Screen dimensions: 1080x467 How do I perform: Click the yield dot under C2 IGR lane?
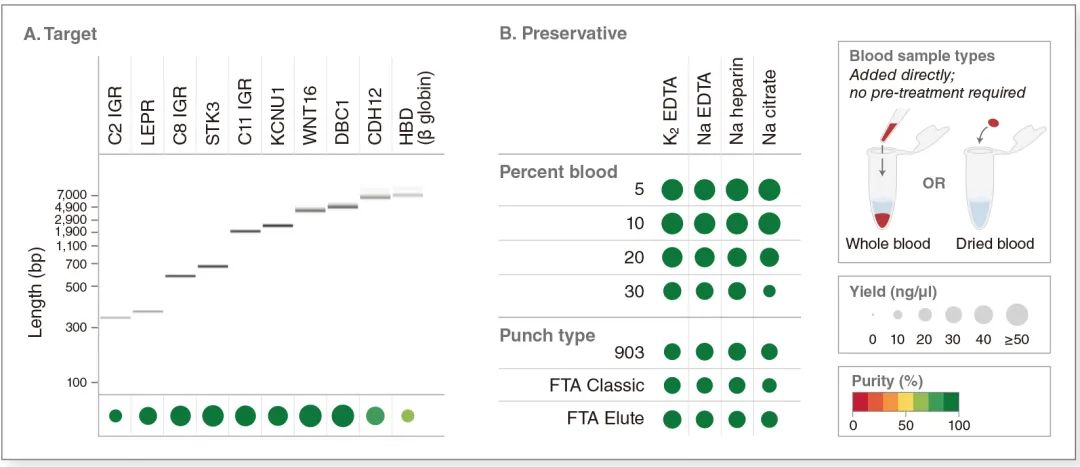115,415
